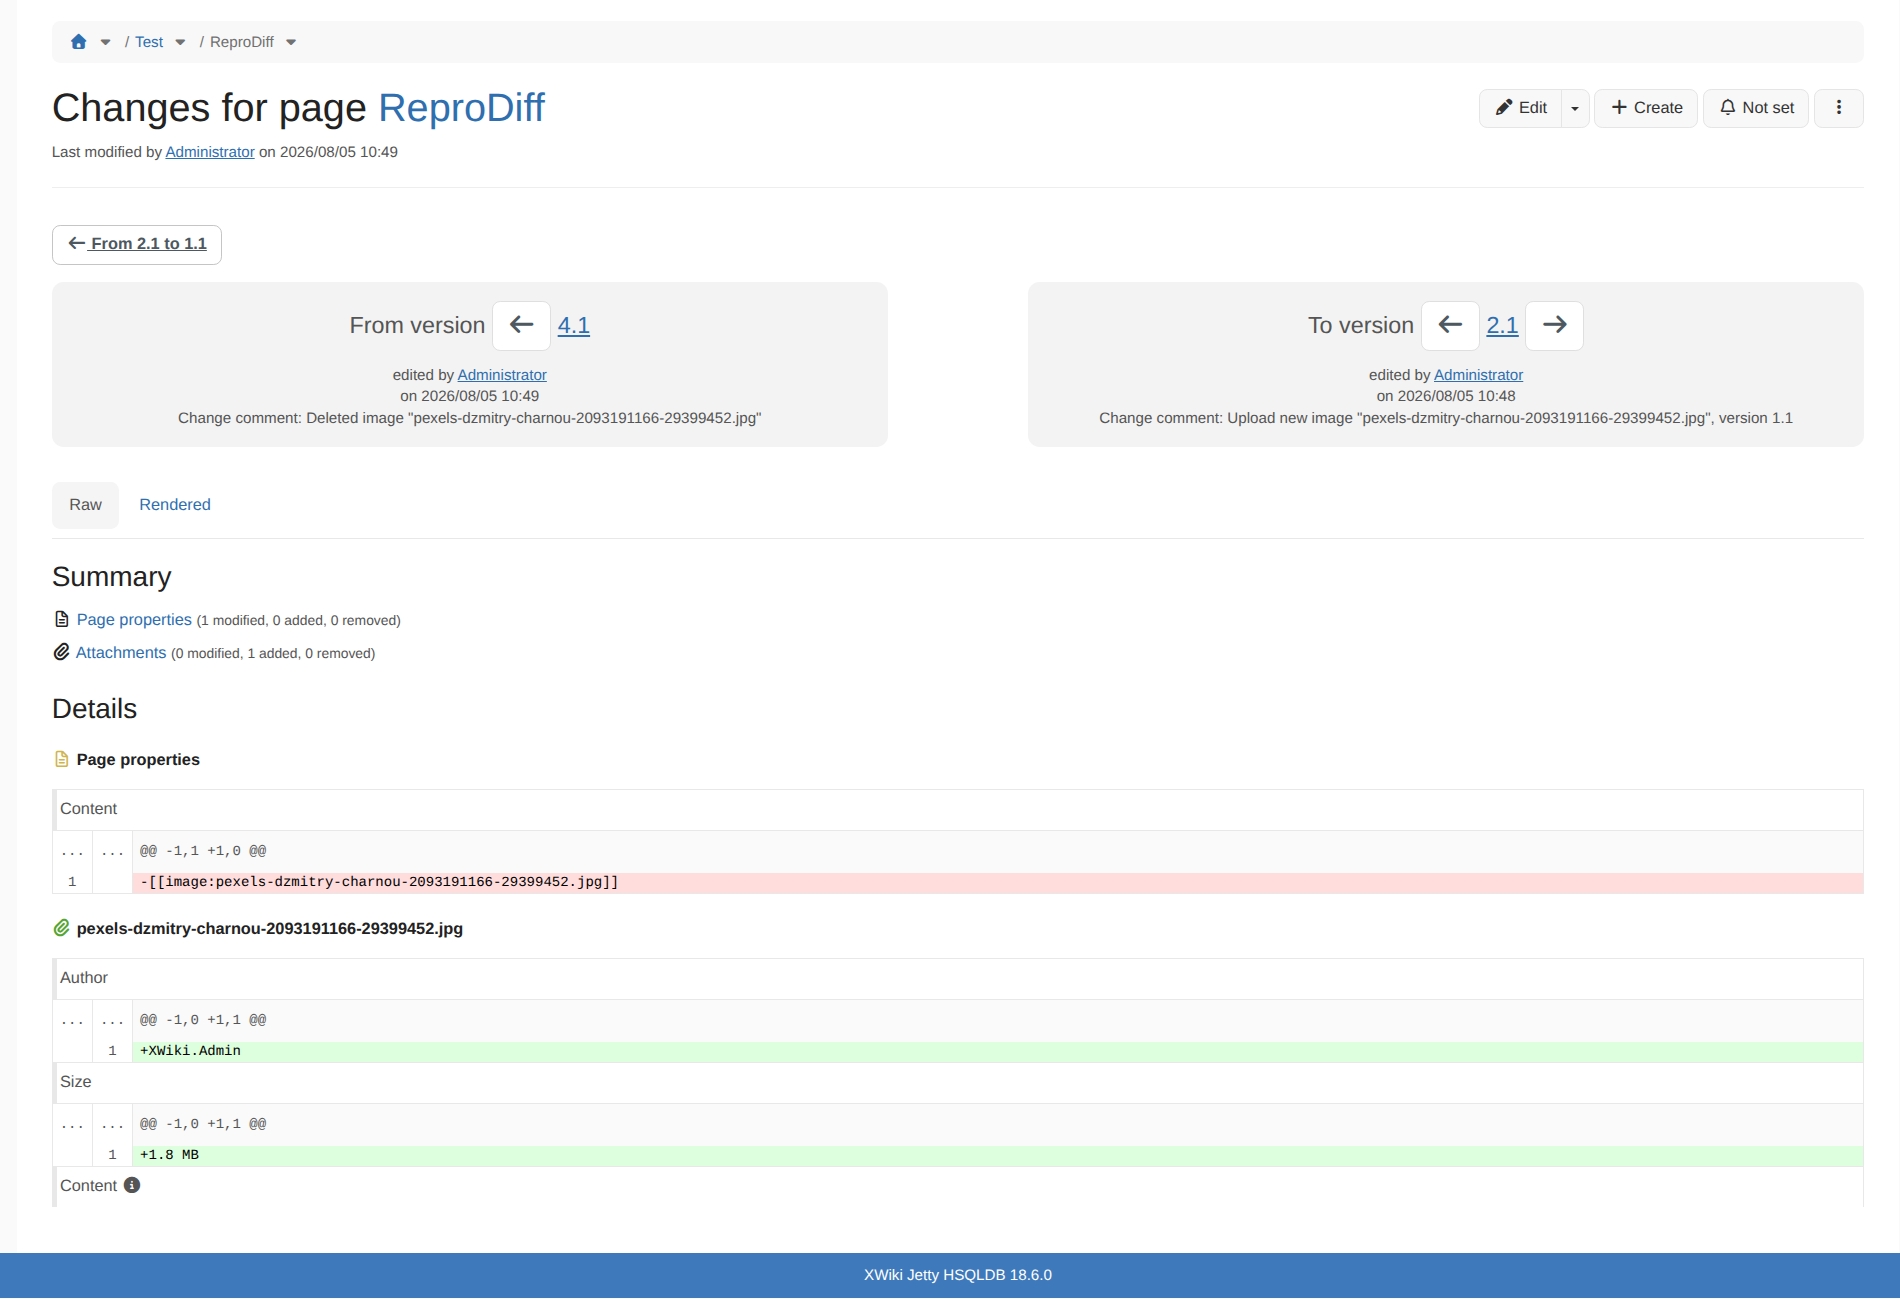
Task: Open Administrator link in To version box
Action: [x=1478, y=375]
